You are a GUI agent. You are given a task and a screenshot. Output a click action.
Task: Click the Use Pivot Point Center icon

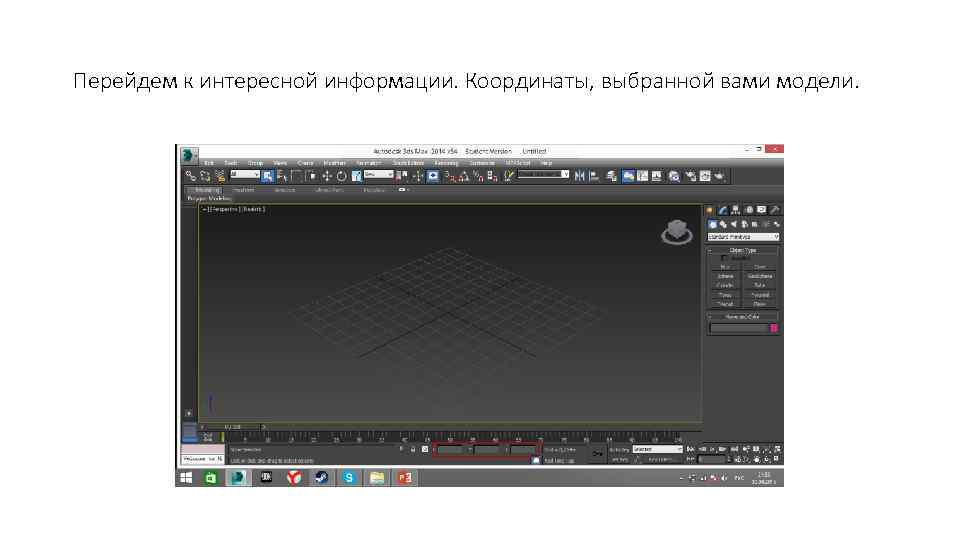coord(402,176)
